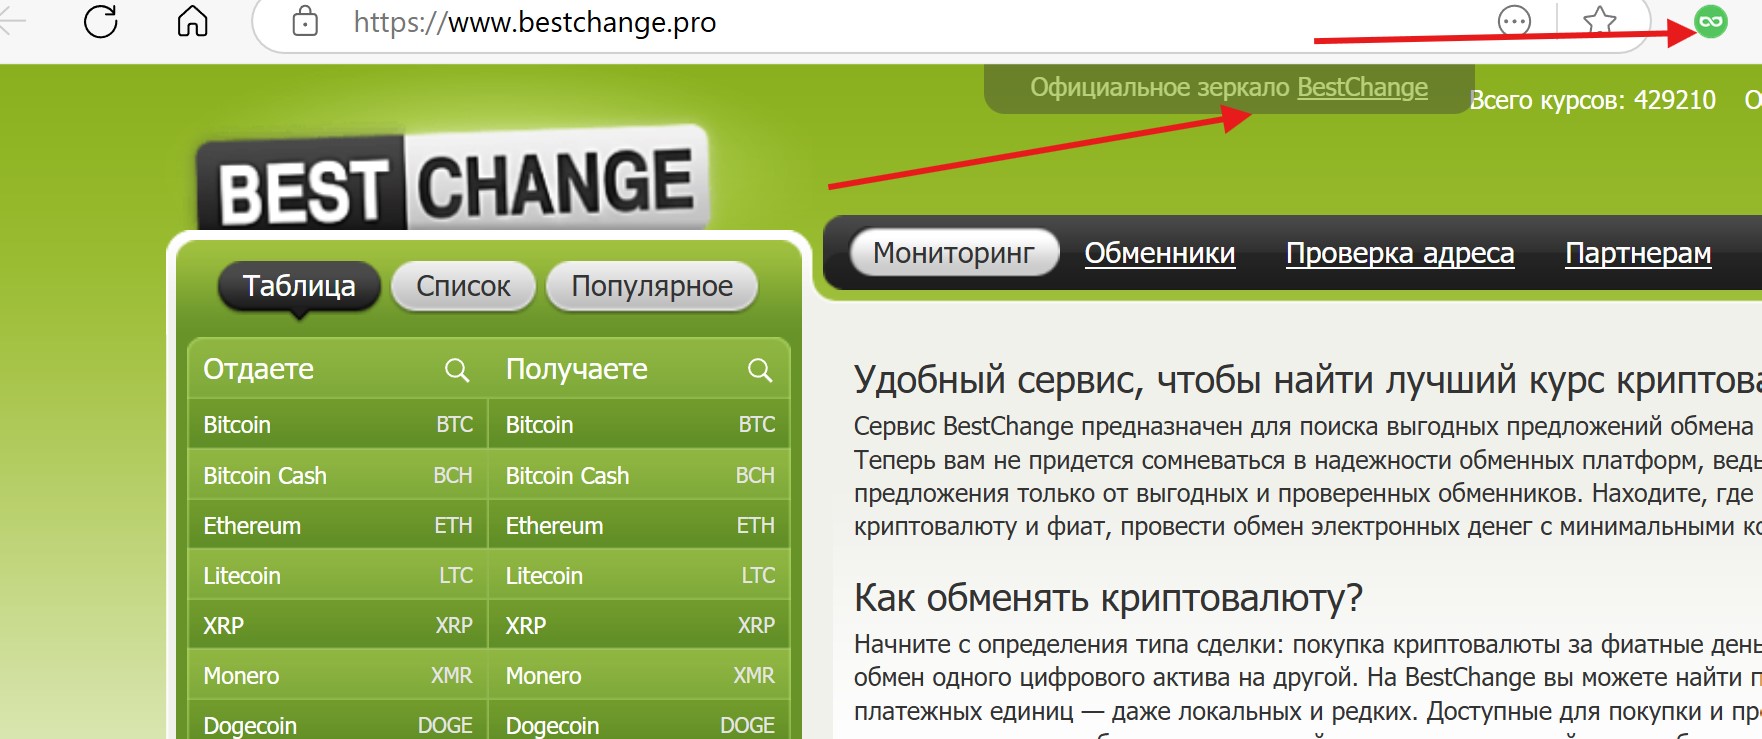Open the green infinity extension icon
Image resolution: width=1762 pixels, height=739 pixels.
[x=1711, y=21]
